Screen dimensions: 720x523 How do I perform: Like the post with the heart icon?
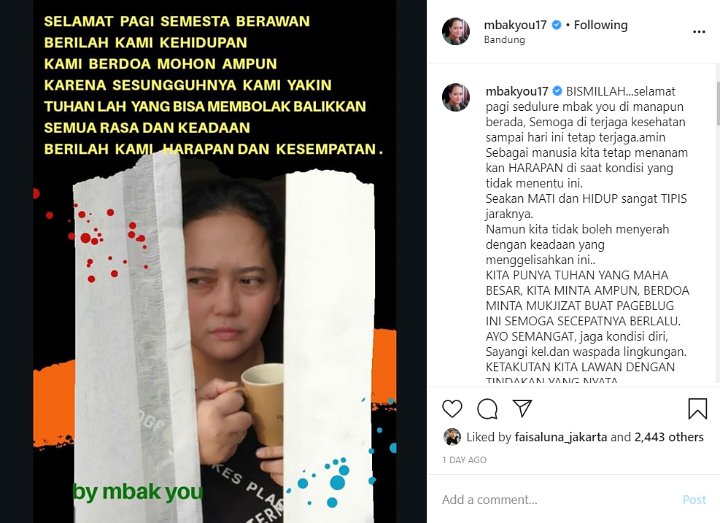pyautogui.click(x=452, y=408)
